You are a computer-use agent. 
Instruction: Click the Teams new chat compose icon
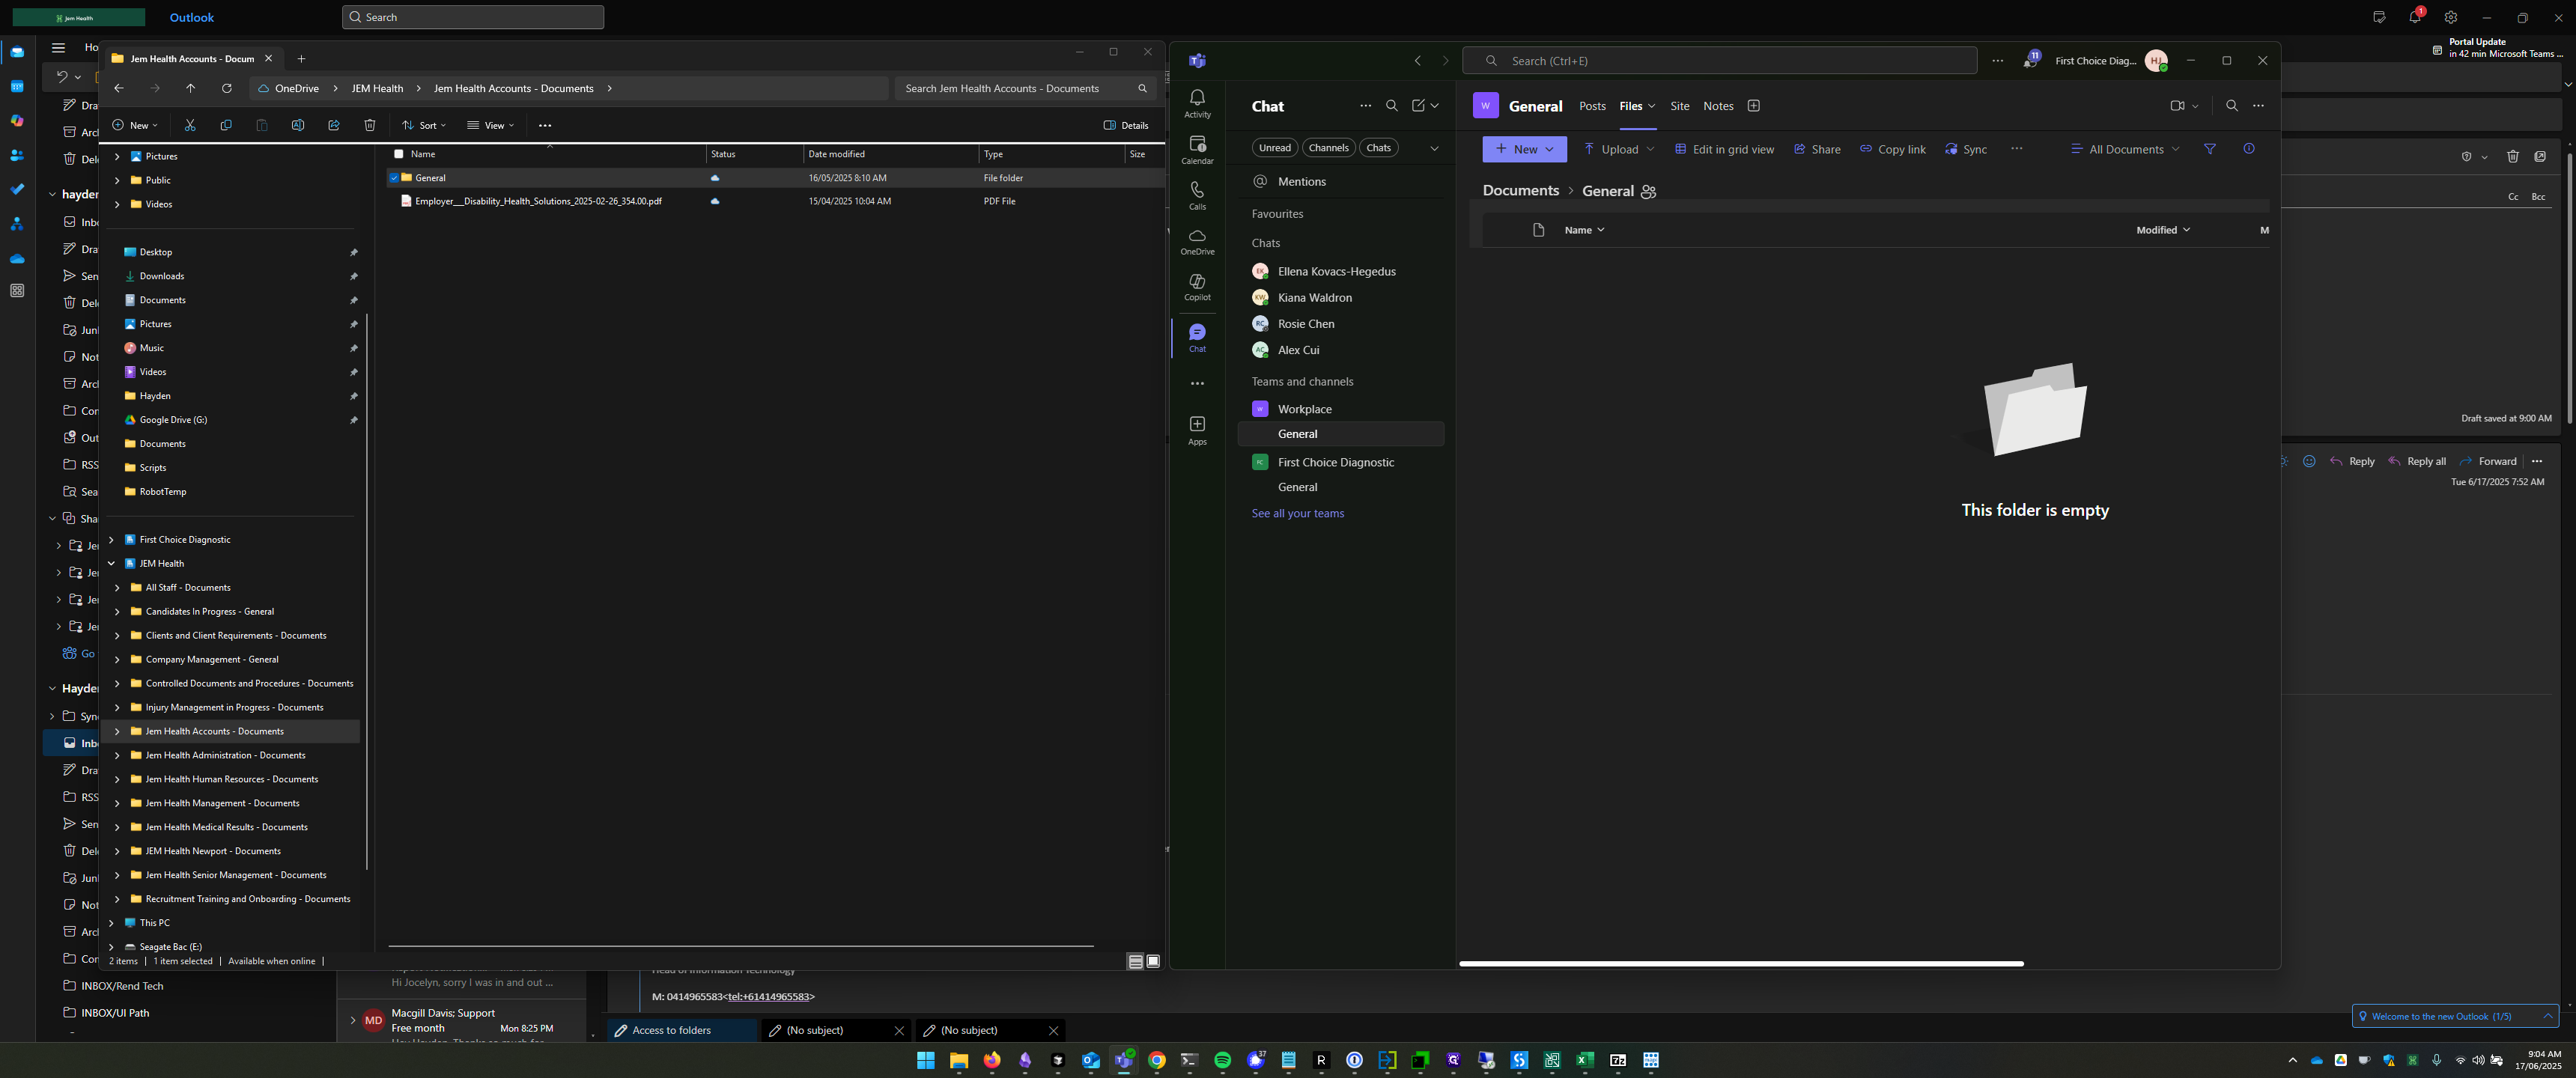(1418, 106)
